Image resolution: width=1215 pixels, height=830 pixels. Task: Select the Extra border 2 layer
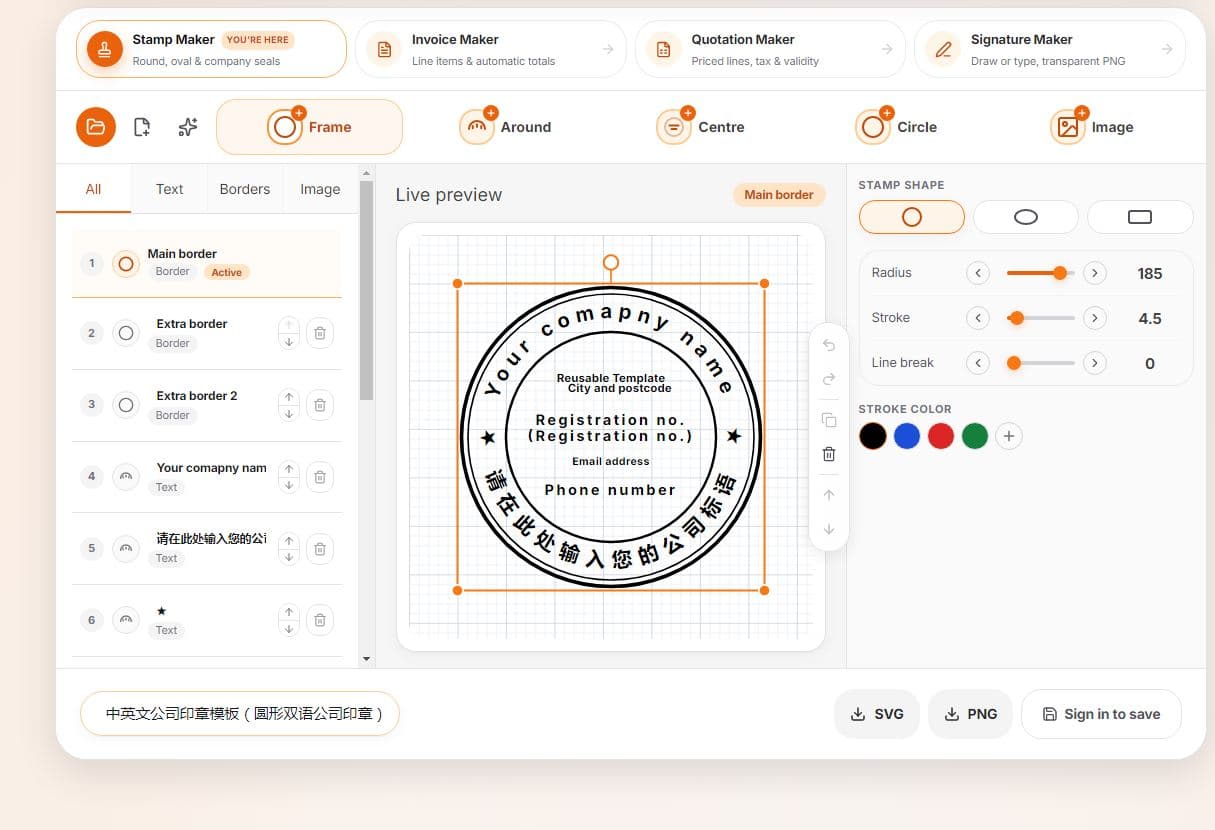coord(206,405)
